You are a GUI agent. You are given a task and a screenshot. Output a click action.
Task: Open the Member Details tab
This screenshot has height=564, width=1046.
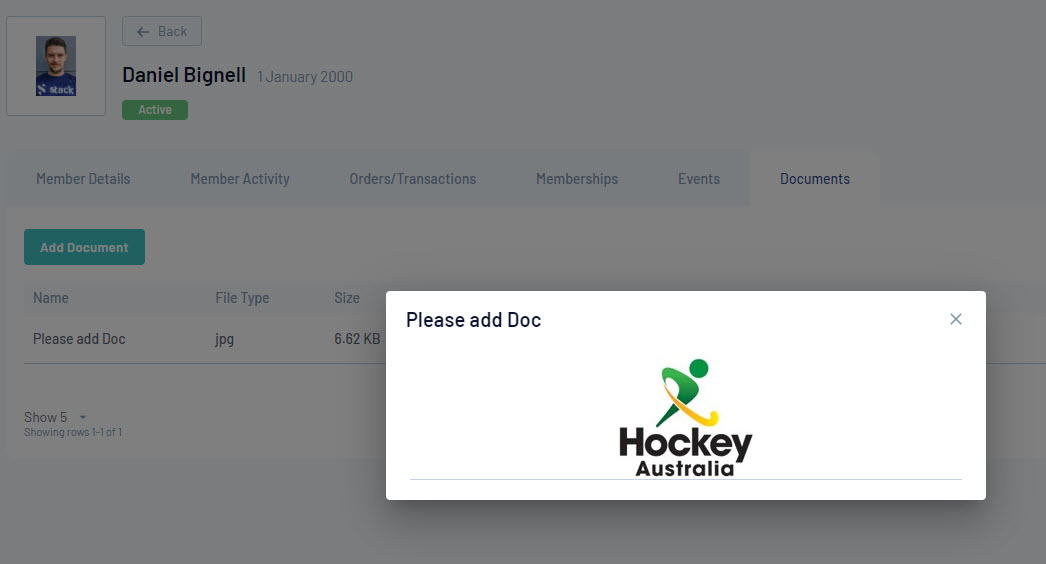pyautogui.click(x=83, y=179)
